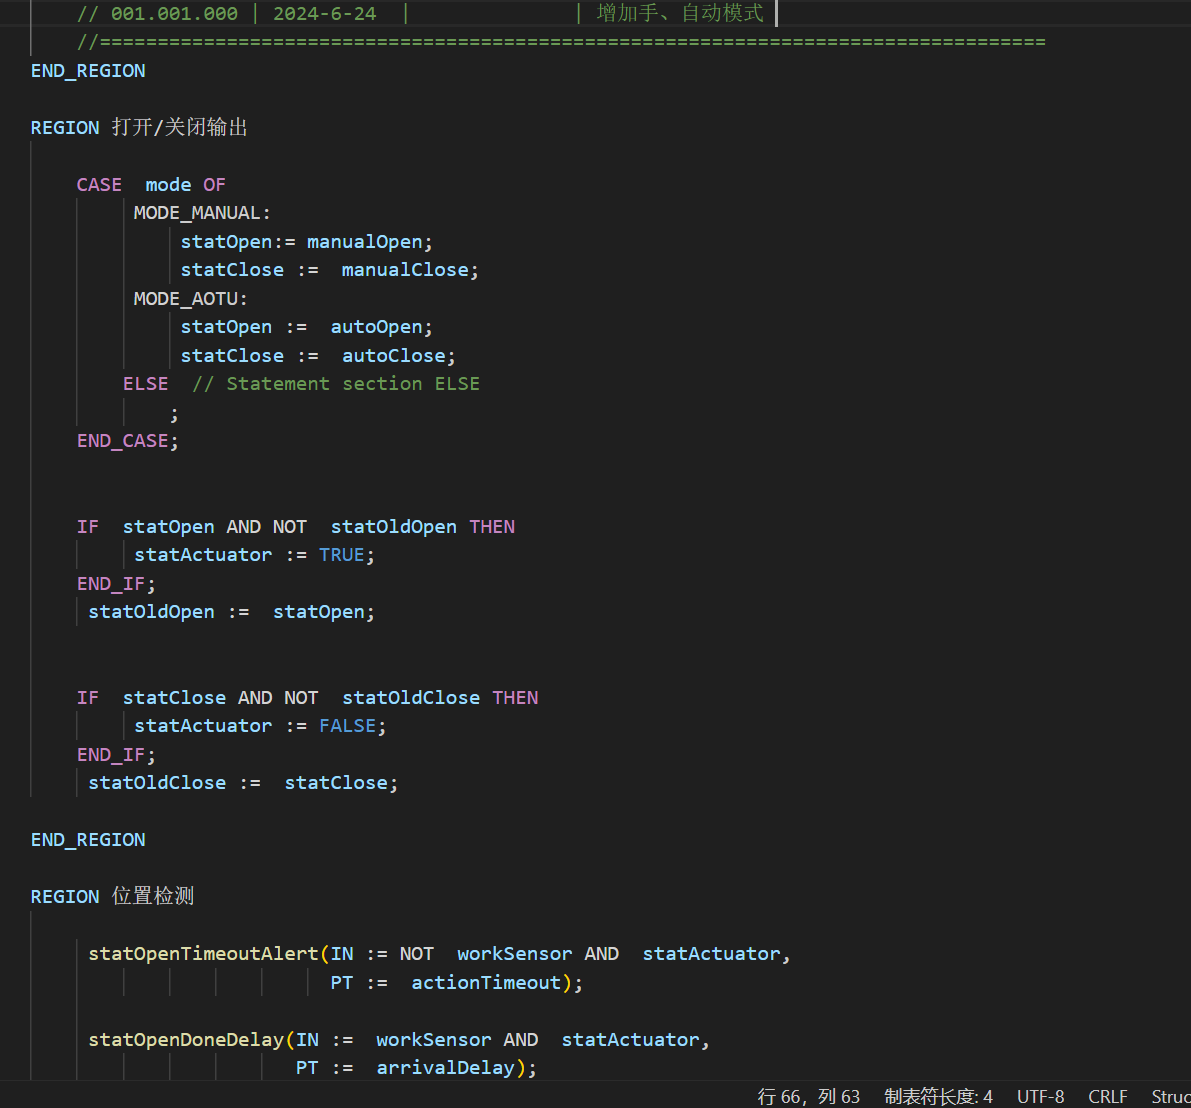Click the arrivalDelay parameter
This screenshot has width=1191, height=1108.
pos(445,1068)
